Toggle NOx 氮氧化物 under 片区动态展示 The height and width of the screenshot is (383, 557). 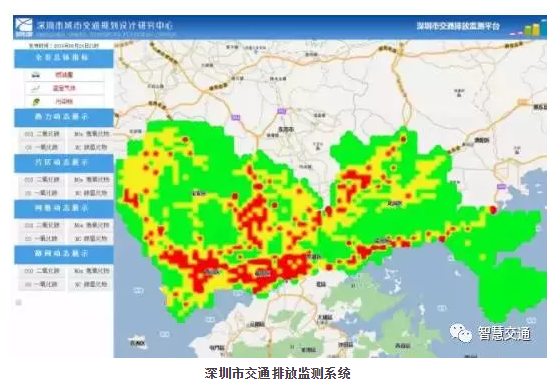pyautogui.click(x=91, y=180)
